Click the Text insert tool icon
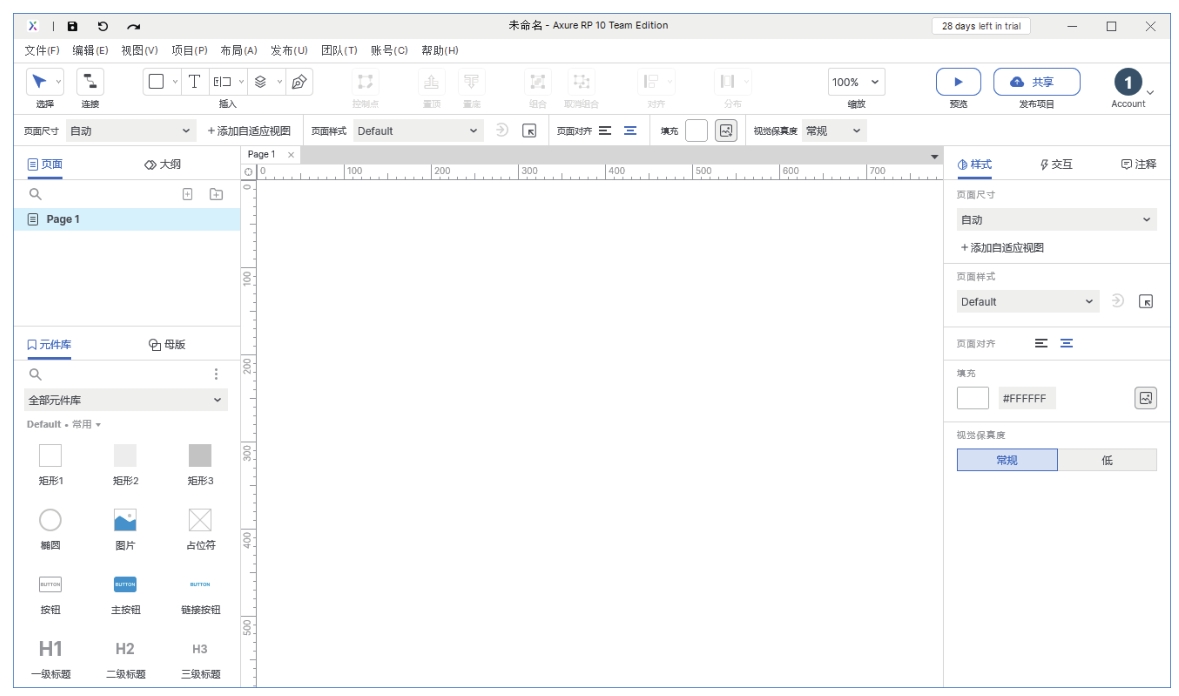The width and height of the screenshot is (1179, 696). point(193,81)
